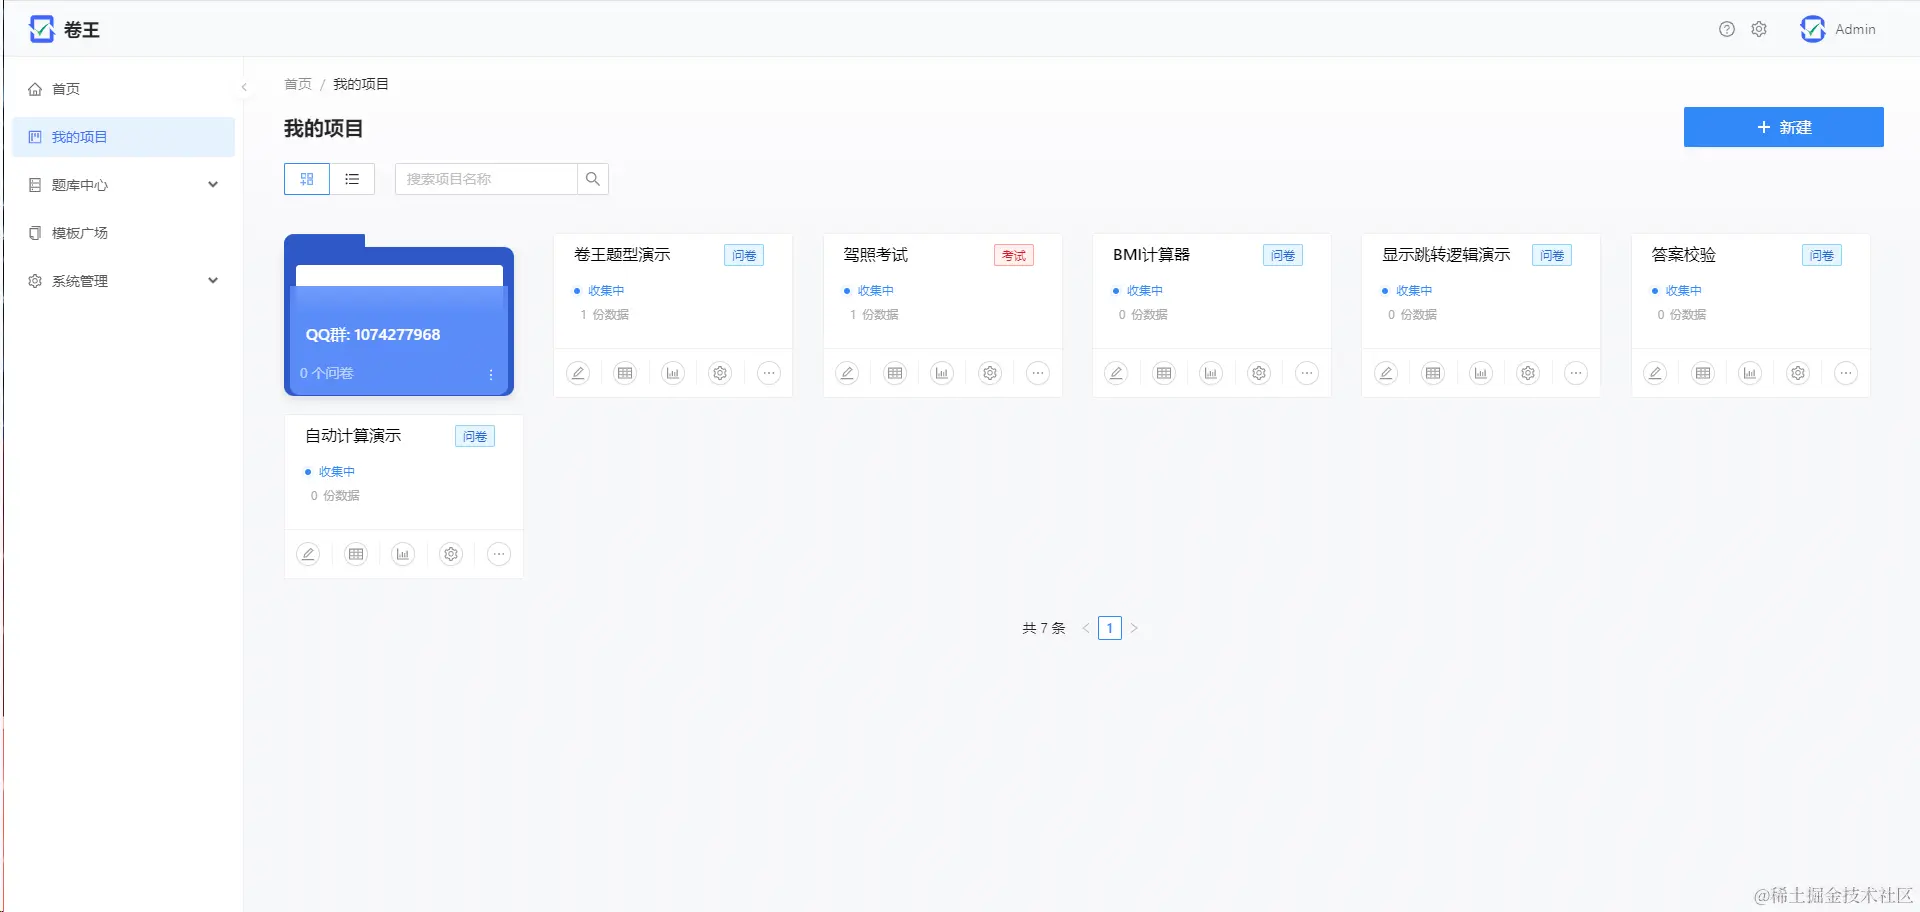This screenshot has width=1920, height=912.
Task: Open settings for 显示跳转逻辑演示
Action: (1528, 373)
